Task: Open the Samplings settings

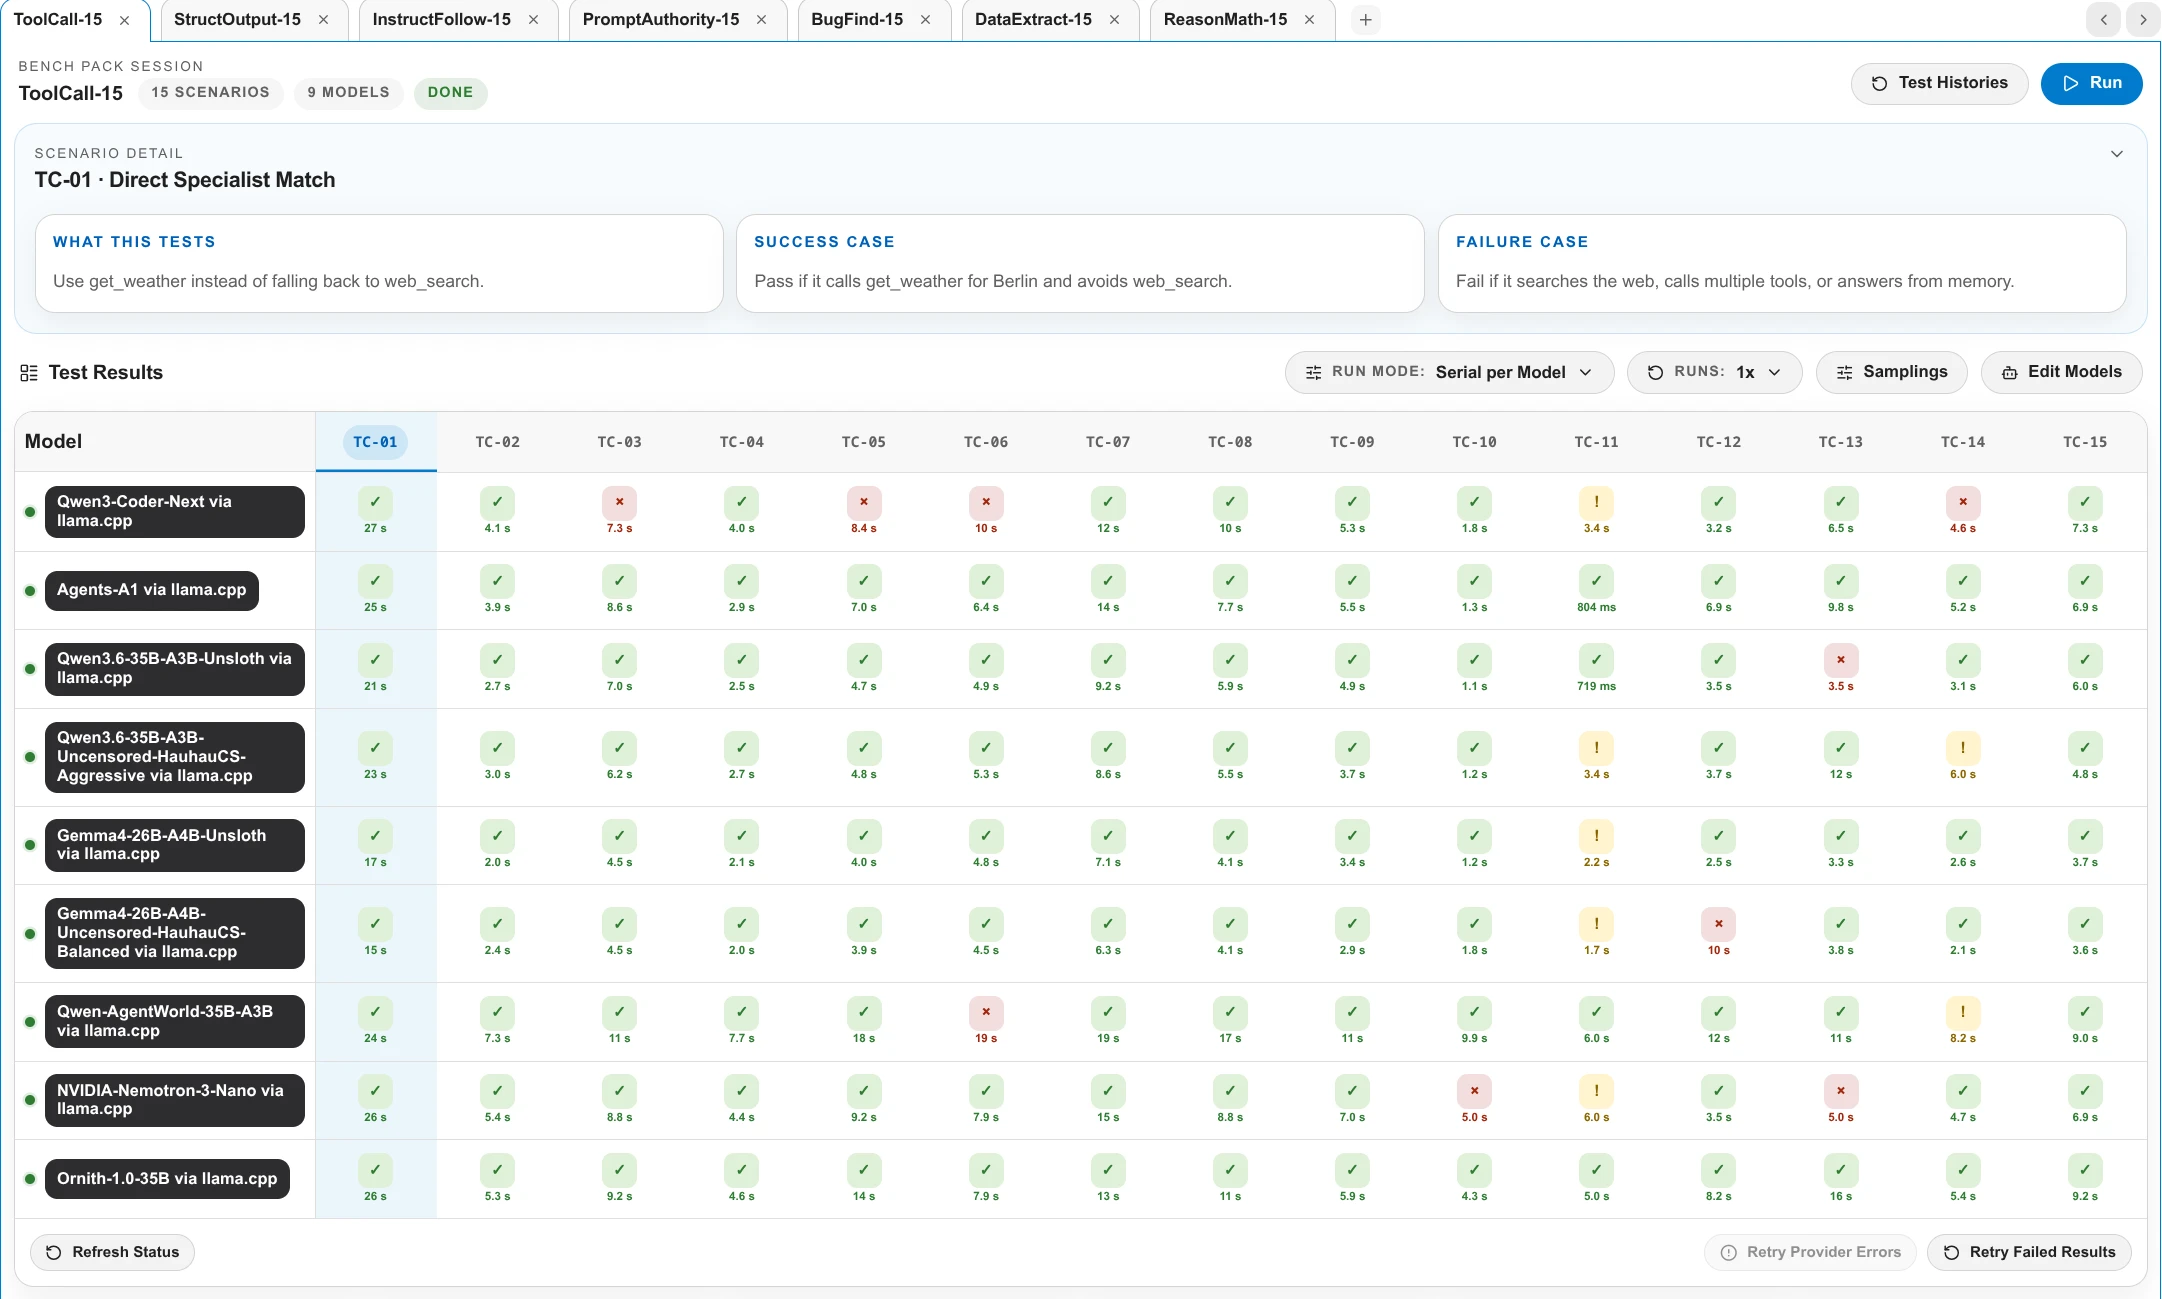Action: pyautogui.click(x=1891, y=372)
